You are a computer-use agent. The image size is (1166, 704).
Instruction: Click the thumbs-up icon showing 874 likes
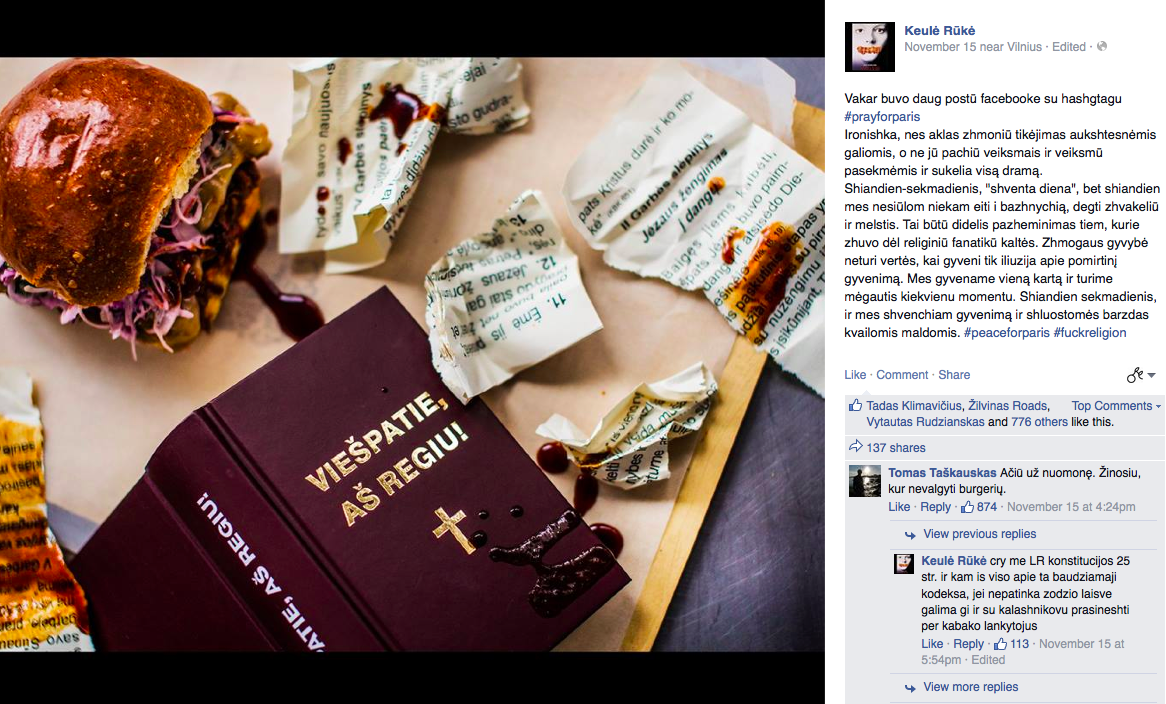click(967, 506)
